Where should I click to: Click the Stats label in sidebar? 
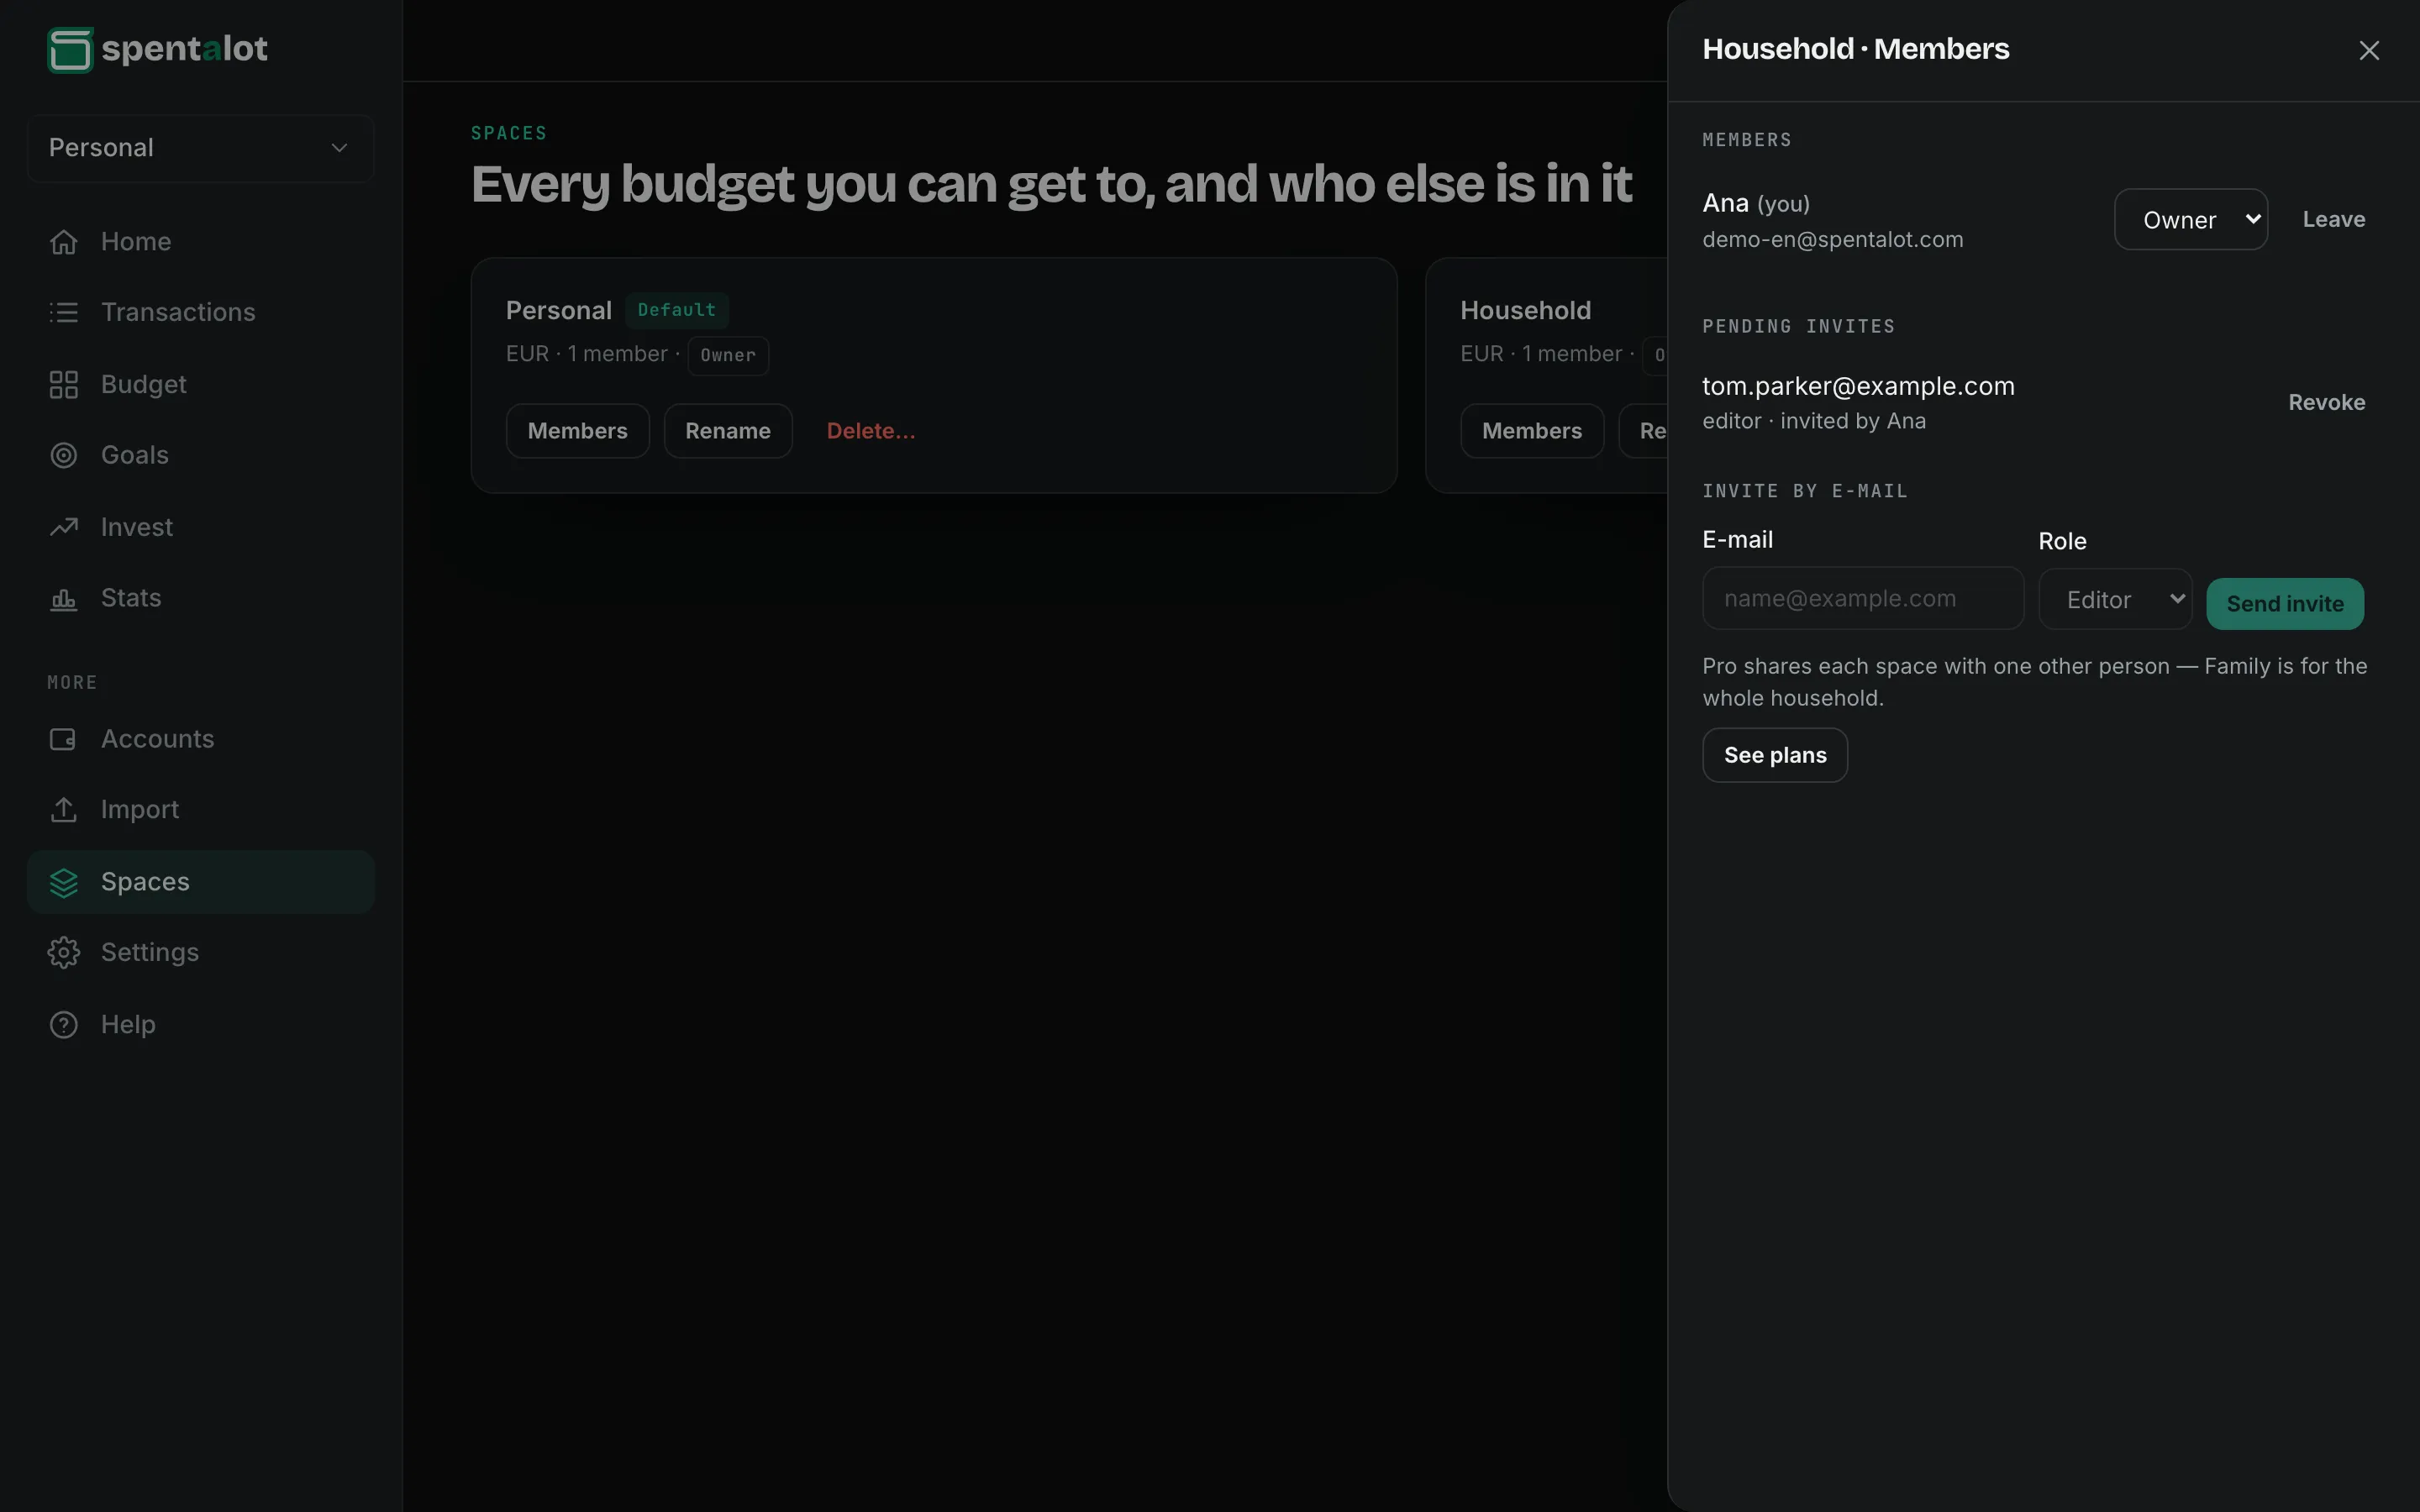tap(131, 598)
